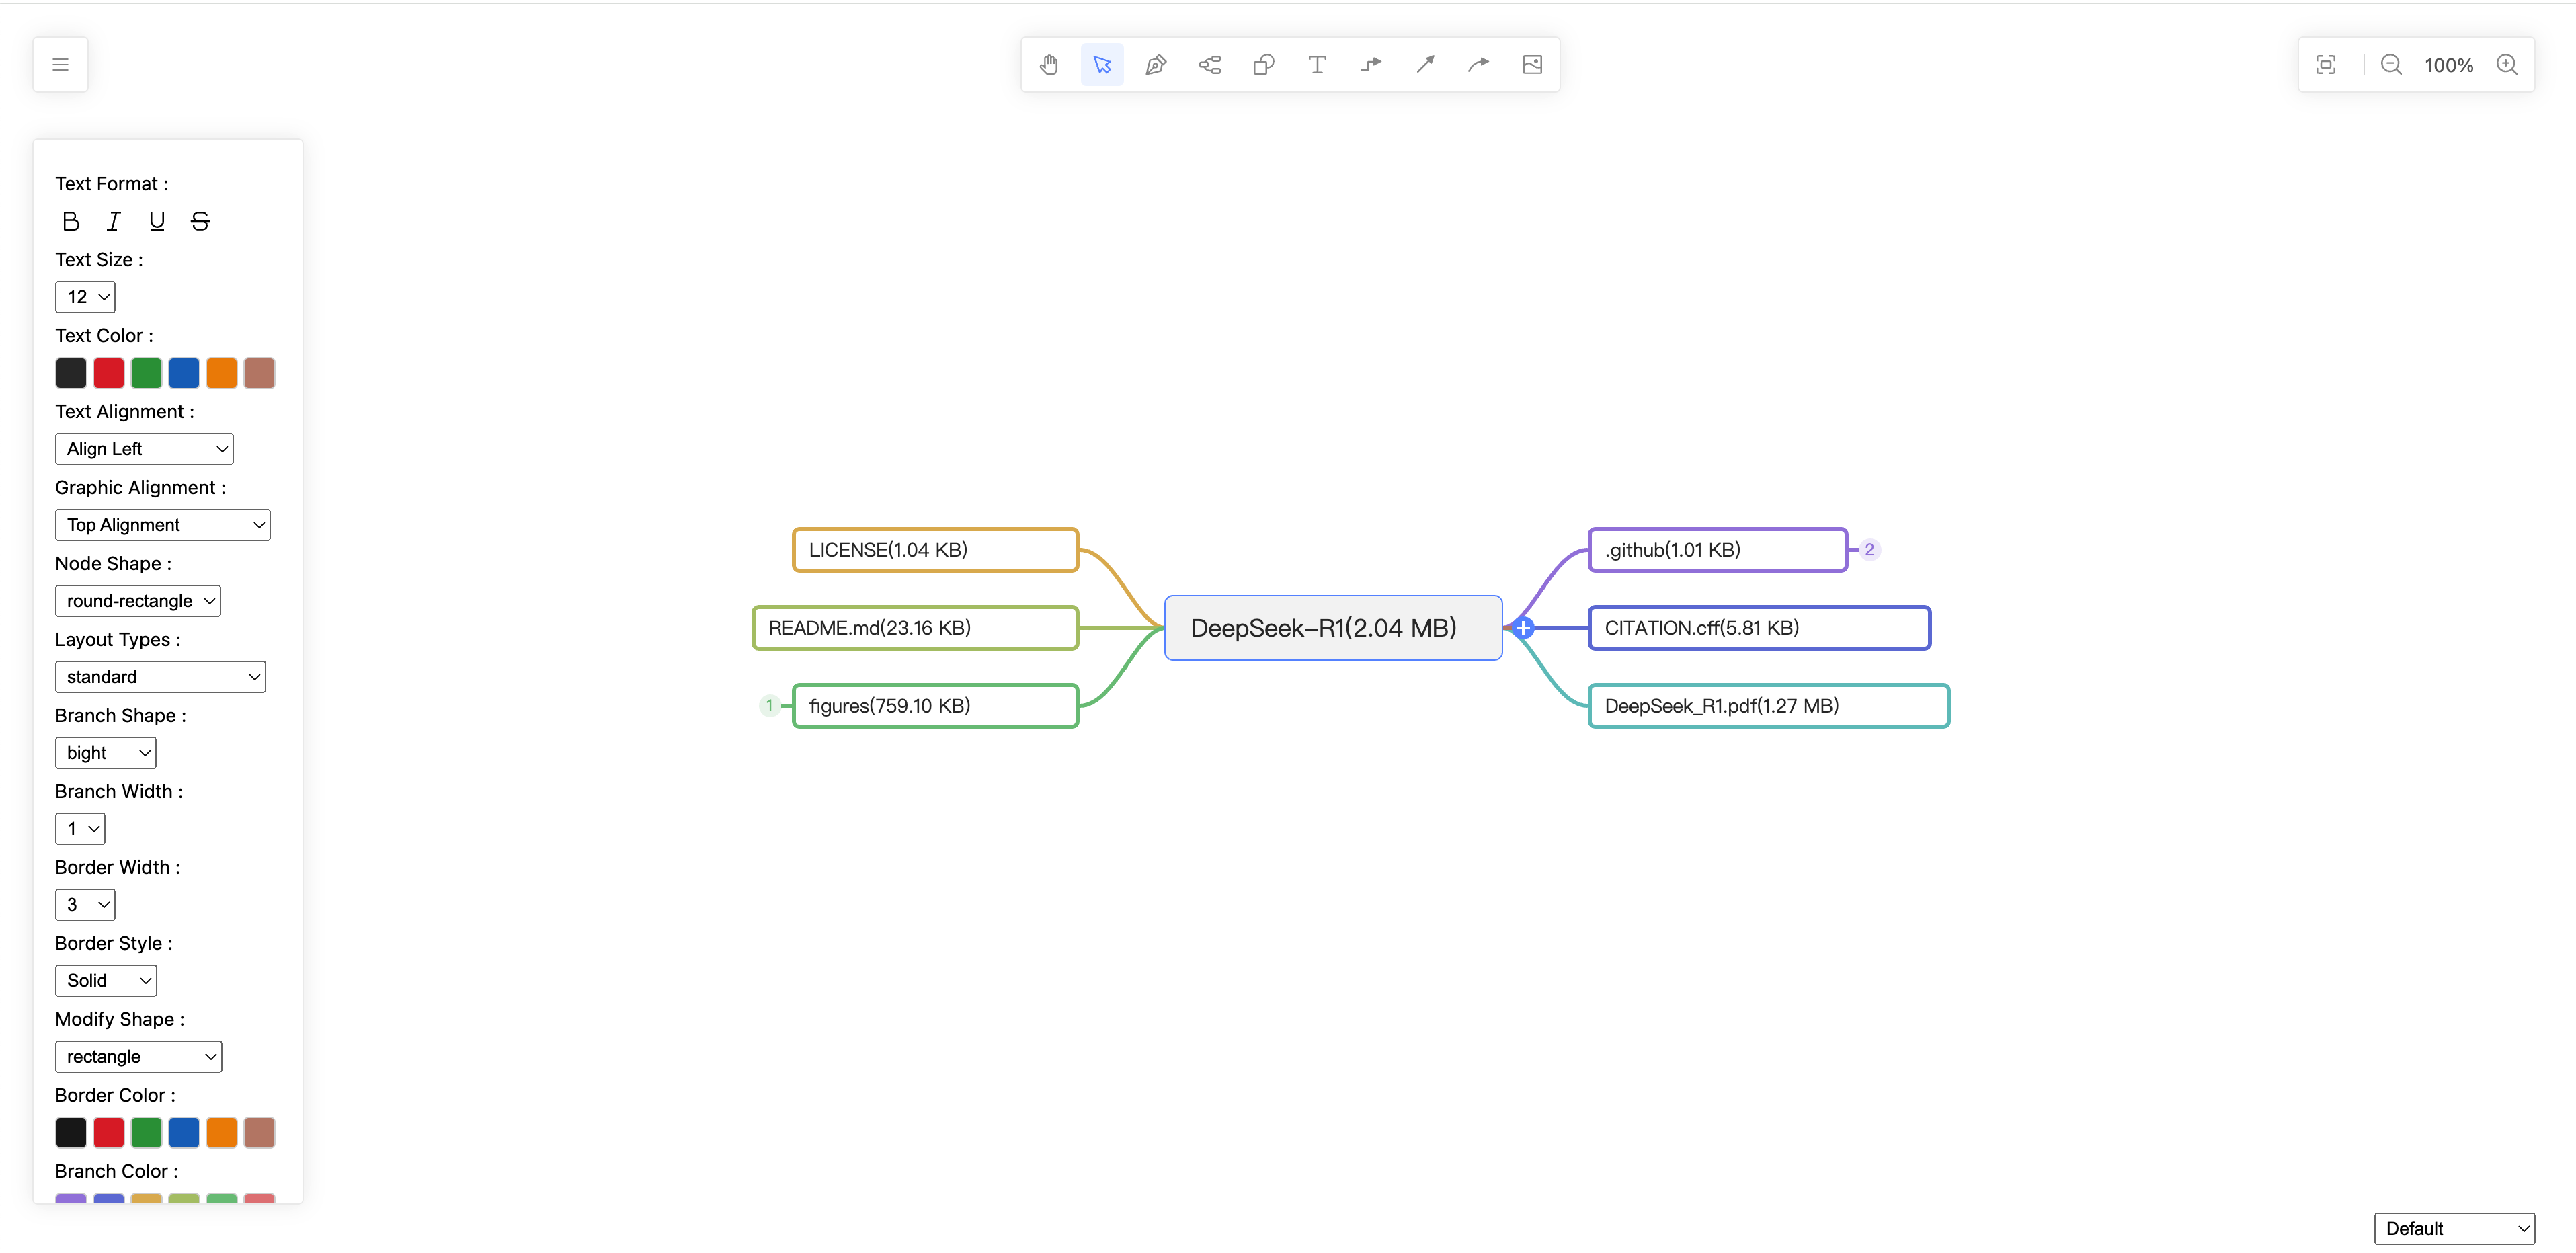Fit canvas to screen icon
The image size is (2576, 1253).
click(x=2326, y=65)
